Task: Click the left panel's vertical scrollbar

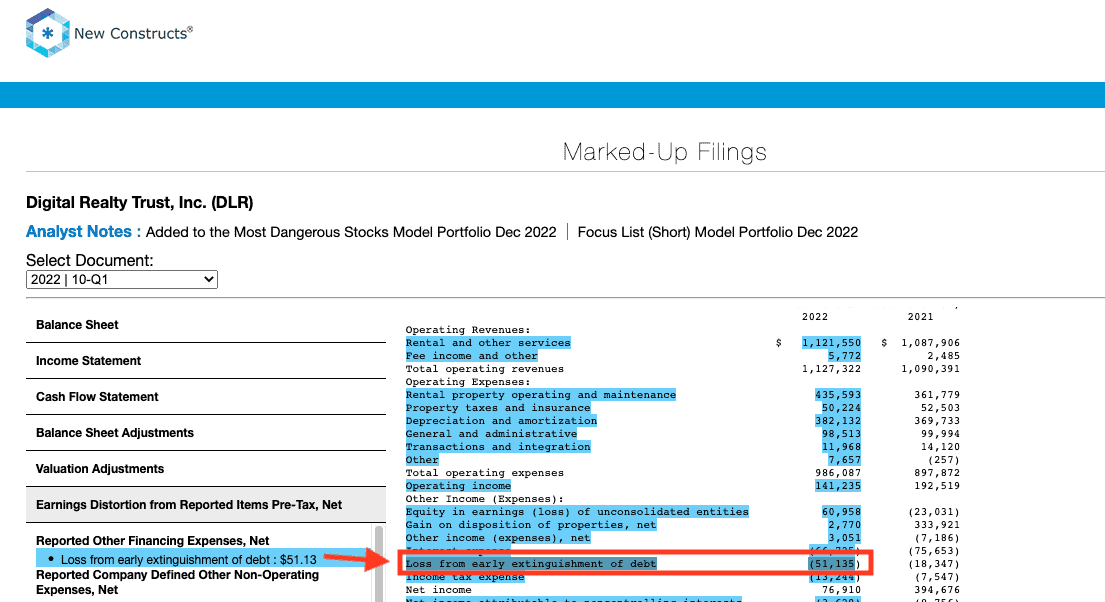Action: [x=379, y=563]
